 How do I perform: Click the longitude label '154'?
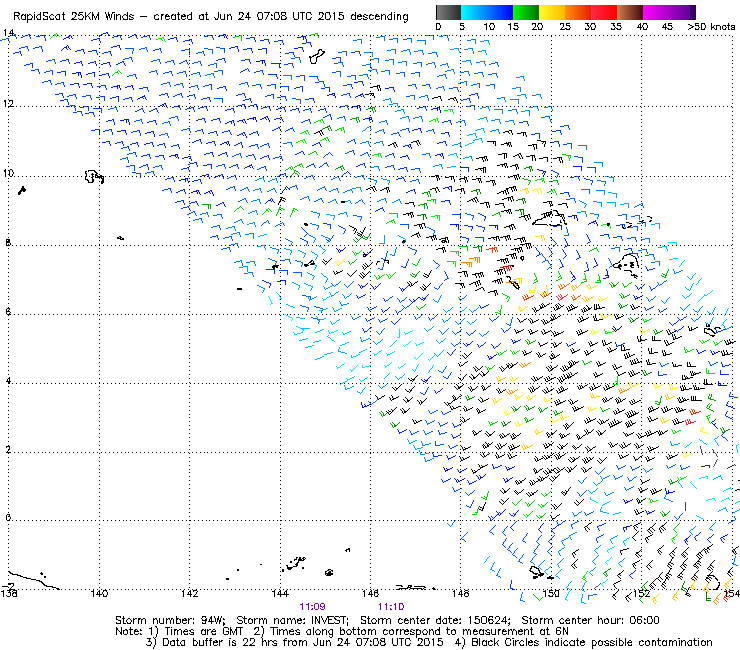click(x=731, y=593)
